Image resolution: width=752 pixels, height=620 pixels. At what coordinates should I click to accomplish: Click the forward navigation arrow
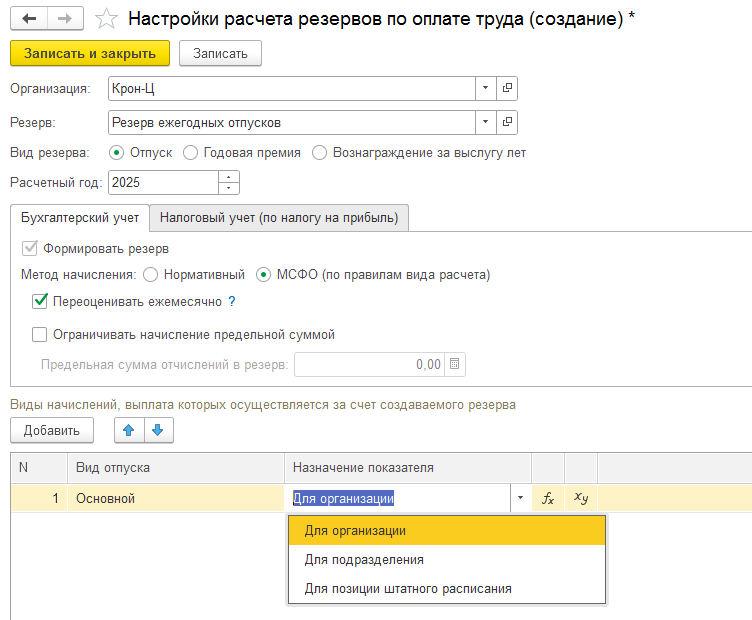pyautogui.click(x=65, y=19)
